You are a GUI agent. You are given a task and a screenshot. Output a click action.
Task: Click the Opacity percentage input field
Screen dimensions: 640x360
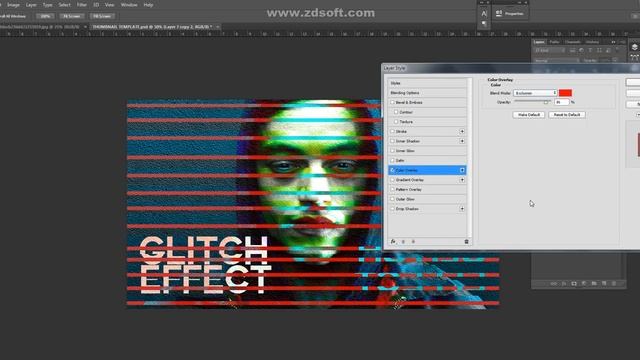562,102
